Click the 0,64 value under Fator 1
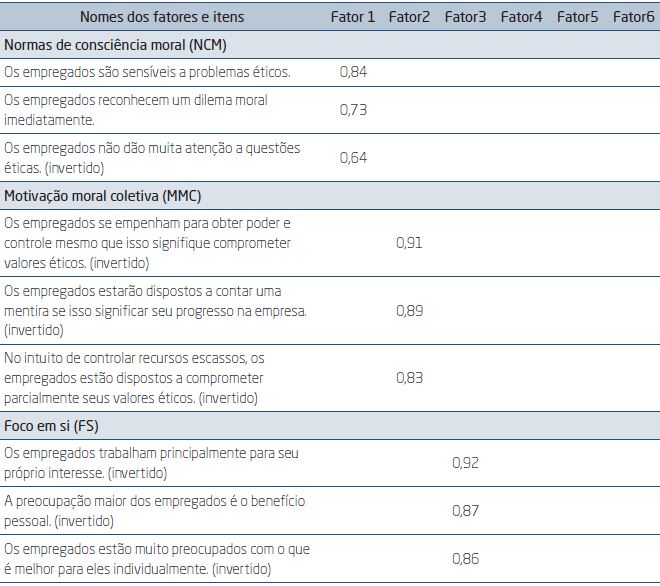Viewport: 660px width, 586px height. pos(354,157)
